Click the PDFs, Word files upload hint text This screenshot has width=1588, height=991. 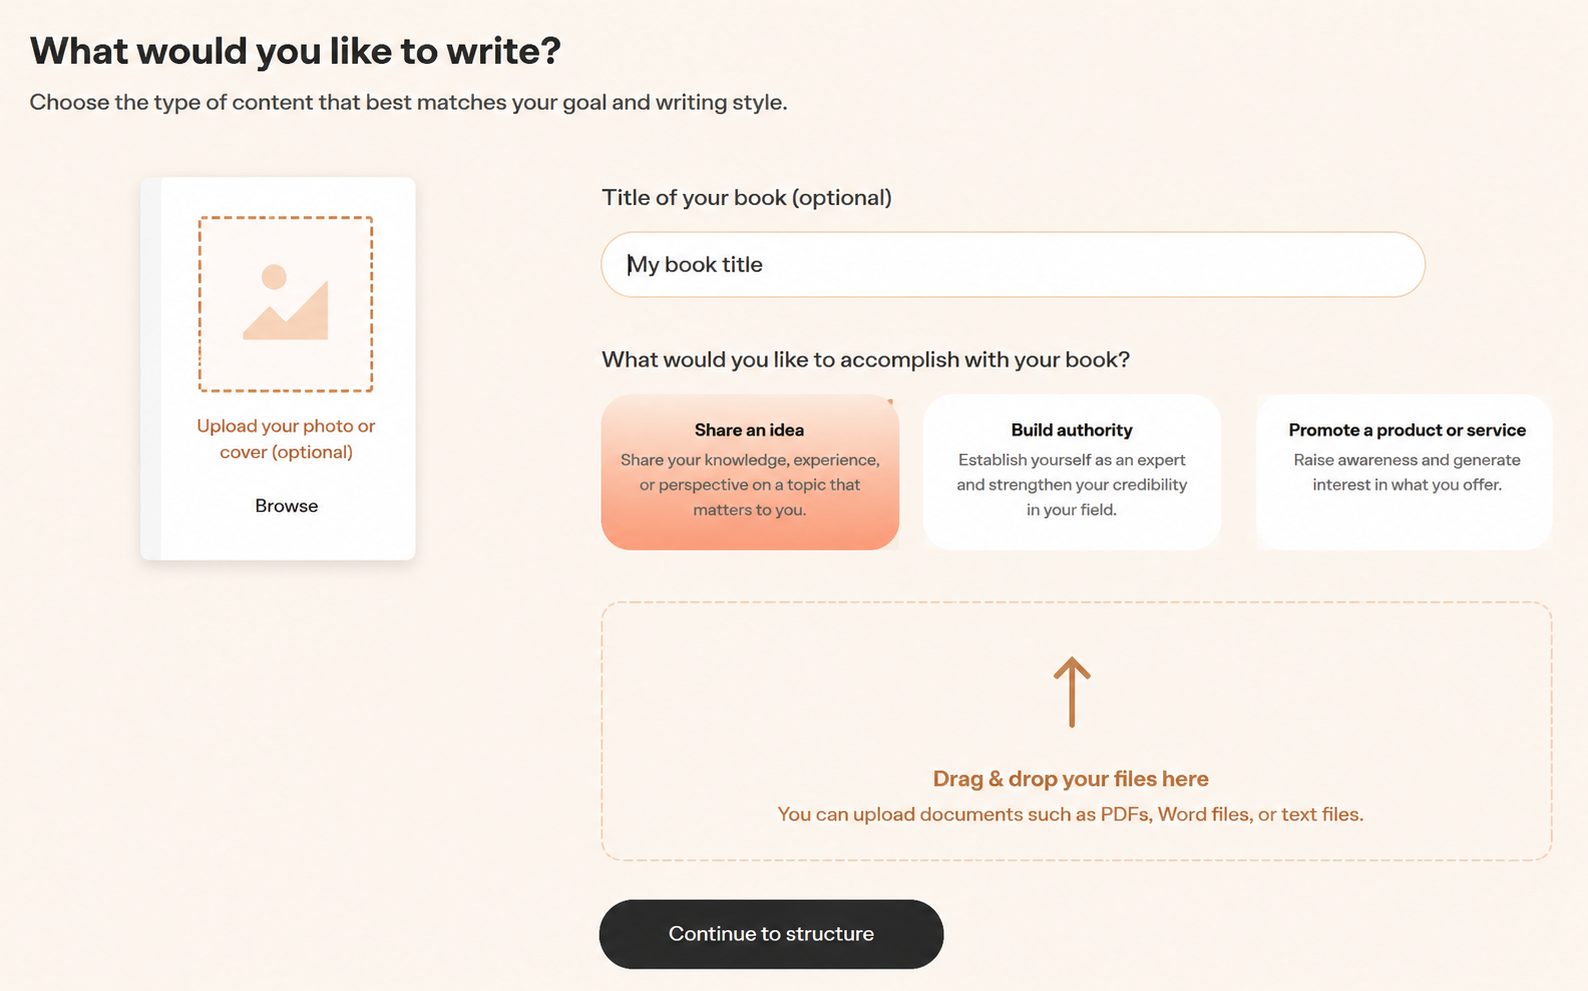point(1071,814)
